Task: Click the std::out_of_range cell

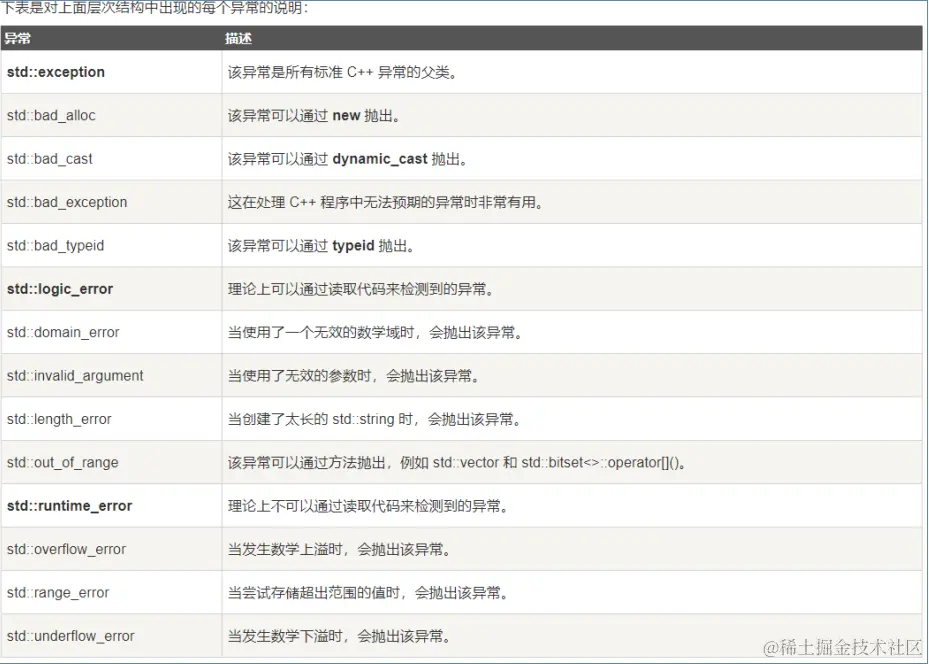Action: coord(63,462)
